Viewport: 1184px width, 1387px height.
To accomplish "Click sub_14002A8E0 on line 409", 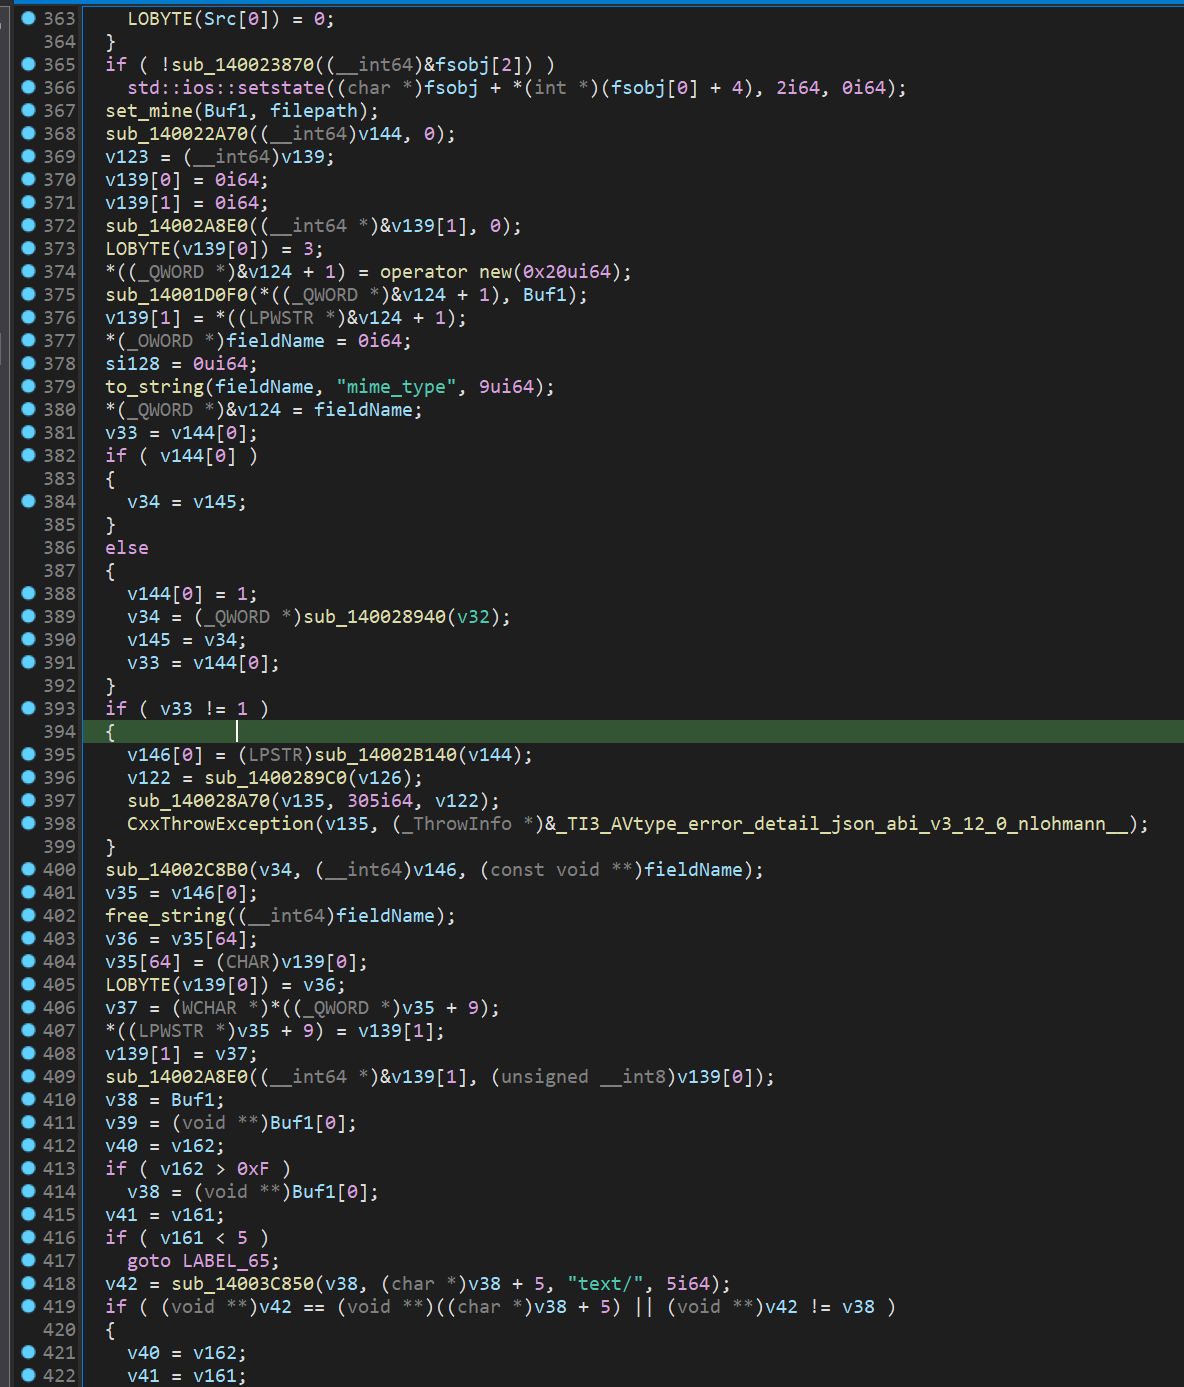I will coord(177,1077).
